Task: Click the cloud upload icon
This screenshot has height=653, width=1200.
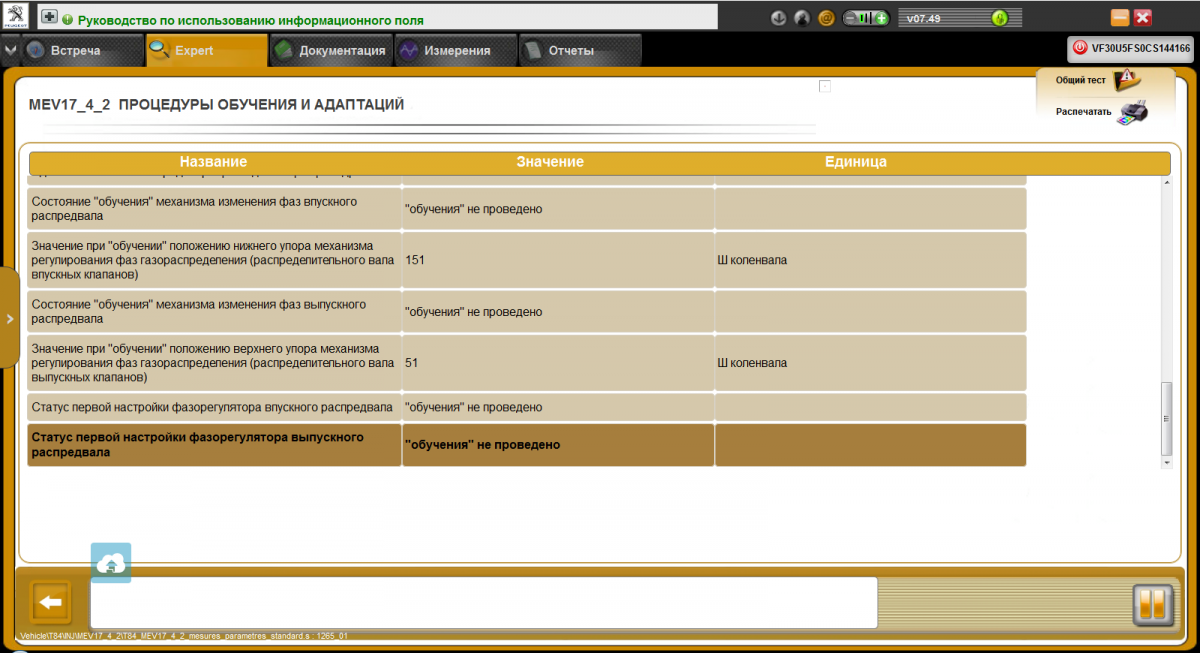Action: click(x=111, y=564)
